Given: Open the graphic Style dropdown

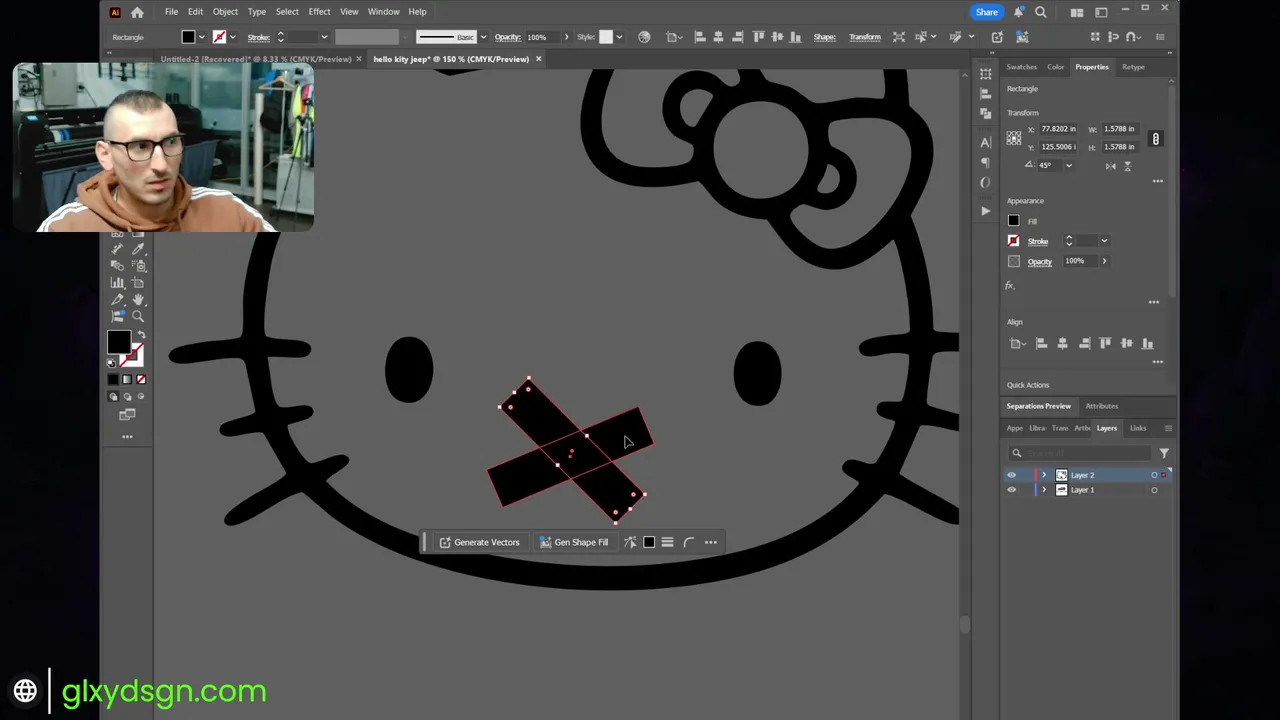Looking at the screenshot, I should tap(619, 37).
